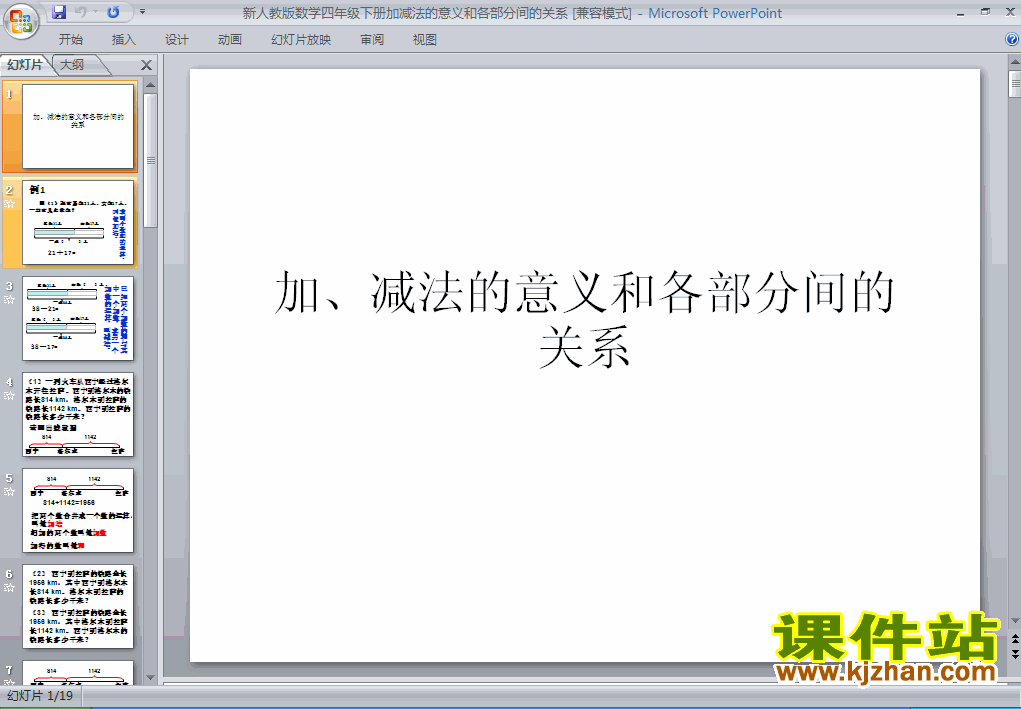
Task: Open the 动画 ribbon tab
Action: (x=230, y=40)
